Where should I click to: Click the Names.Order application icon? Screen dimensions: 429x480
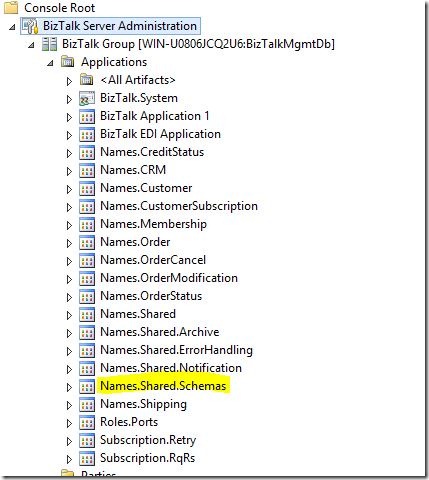87,243
